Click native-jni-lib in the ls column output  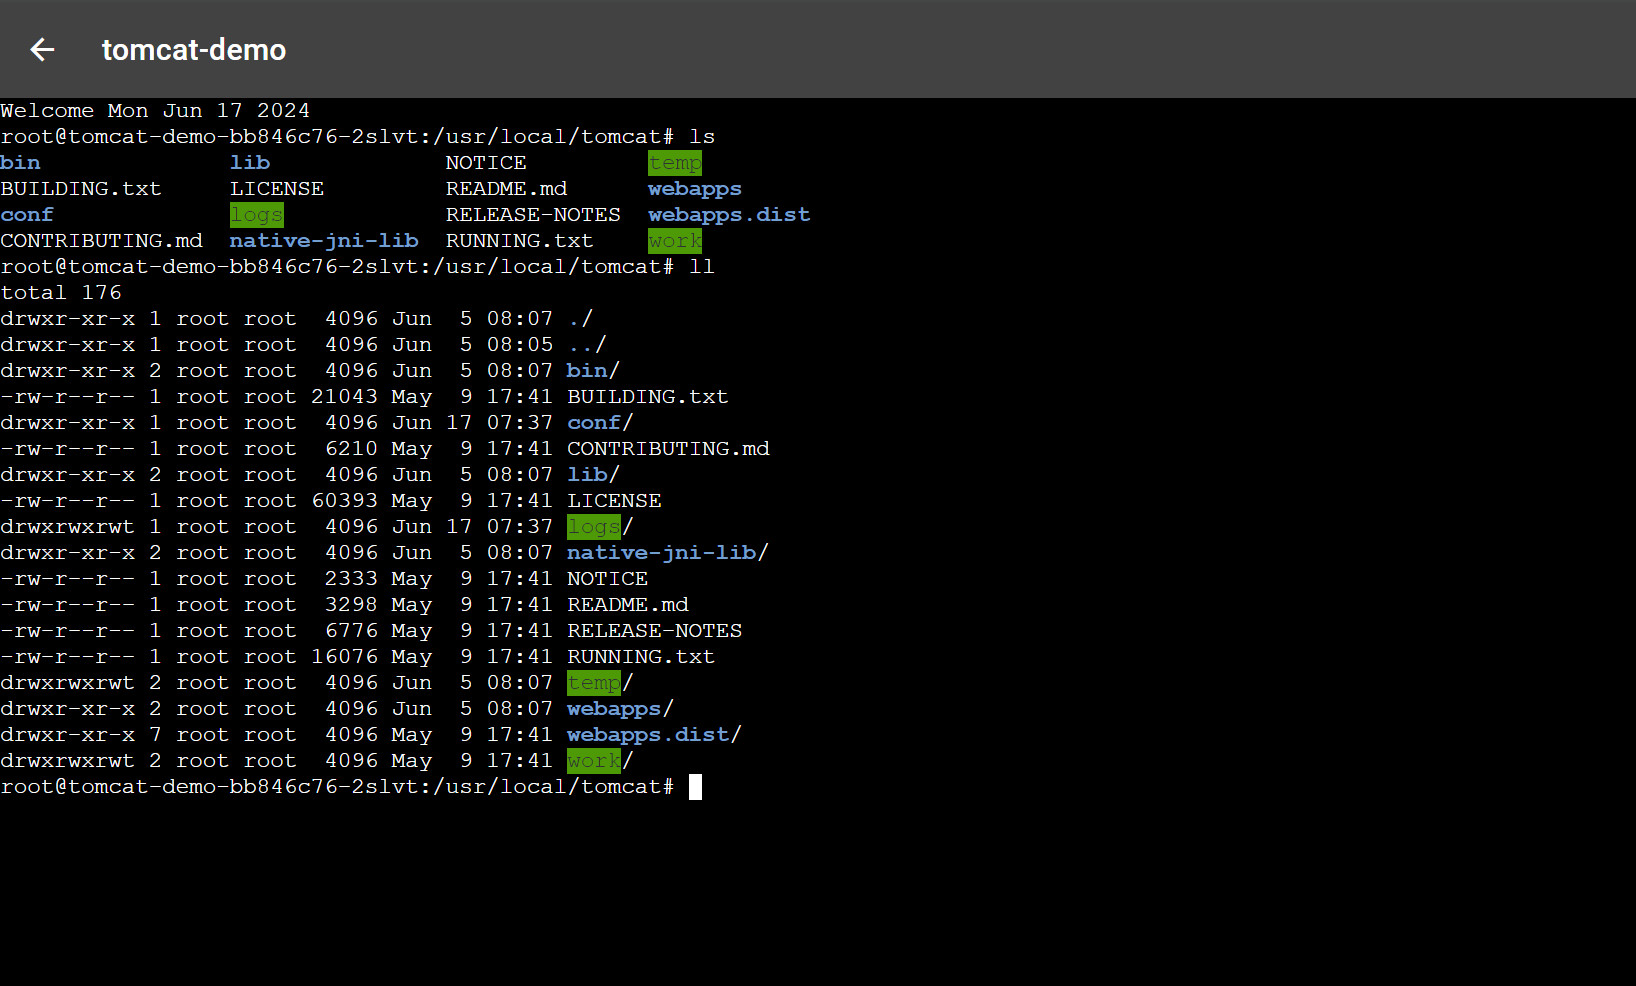pyautogui.click(x=324, y=241)
